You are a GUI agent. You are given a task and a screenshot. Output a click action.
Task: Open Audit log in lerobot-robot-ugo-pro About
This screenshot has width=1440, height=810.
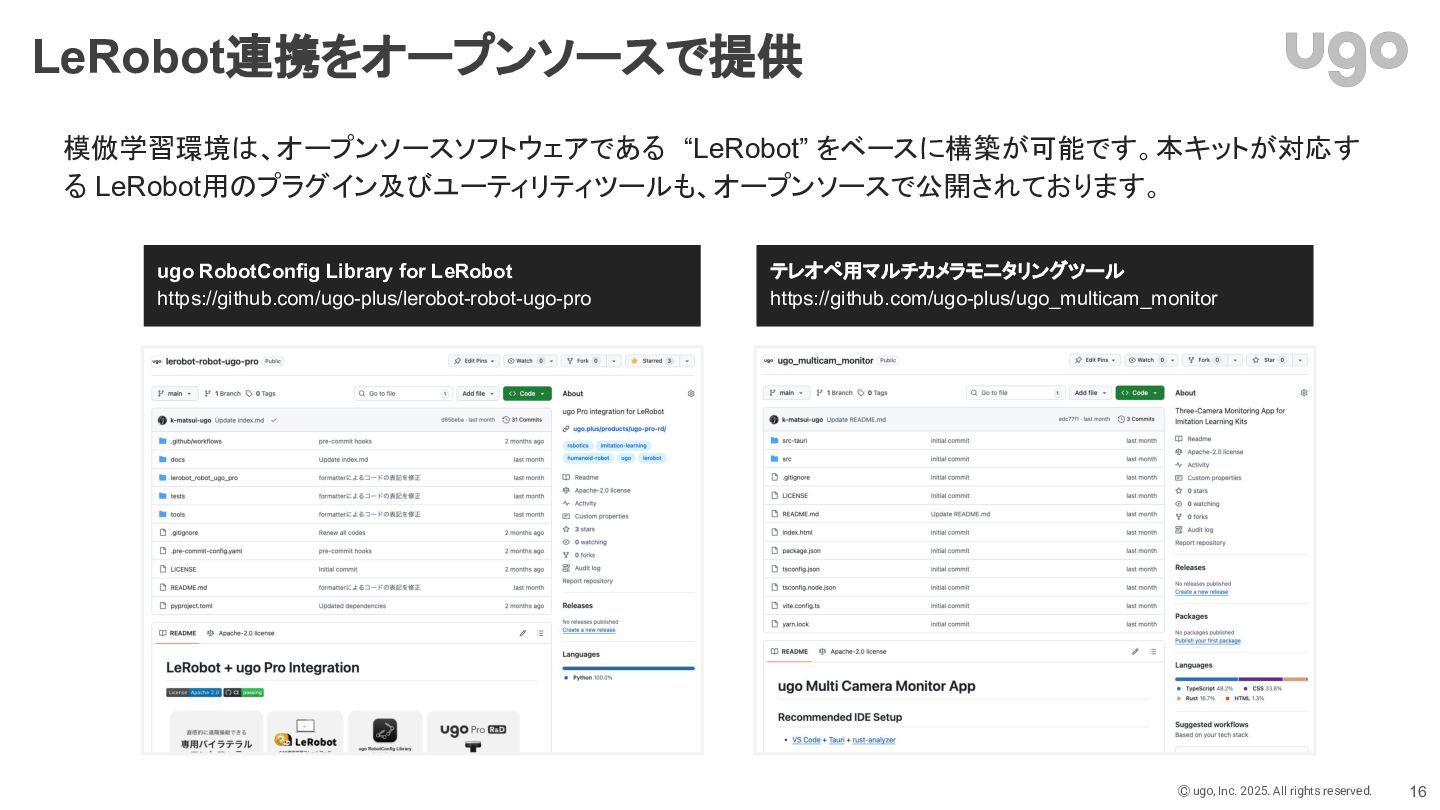(582, 568)
